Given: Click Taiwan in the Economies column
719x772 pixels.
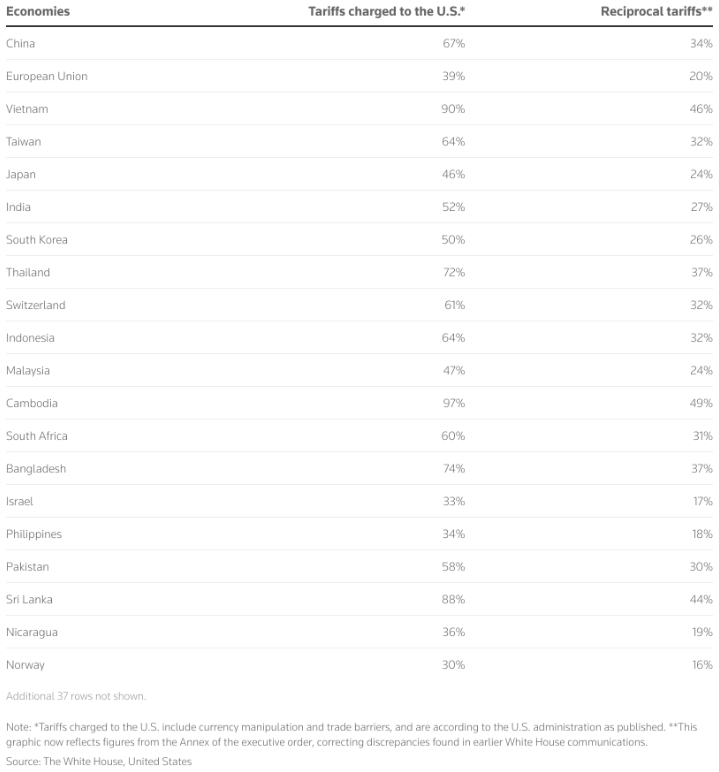Looking at the screenshot, I should [24, 142].
